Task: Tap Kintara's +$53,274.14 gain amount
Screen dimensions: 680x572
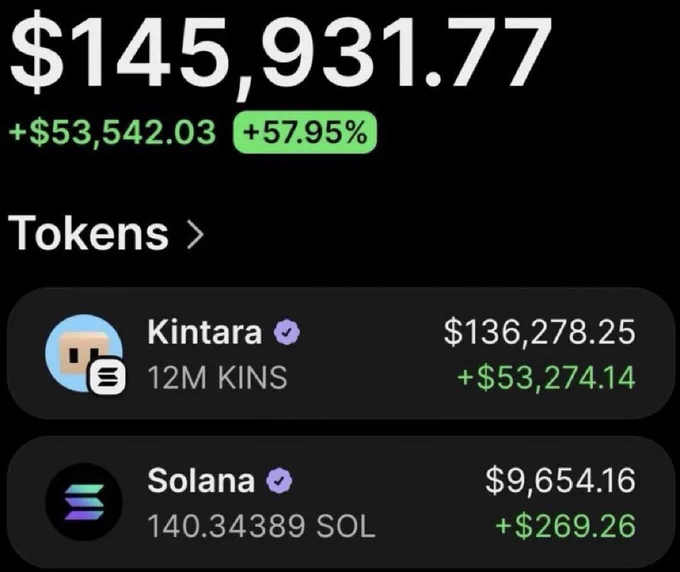Action: pyautogui.click(x=546, y=377)
